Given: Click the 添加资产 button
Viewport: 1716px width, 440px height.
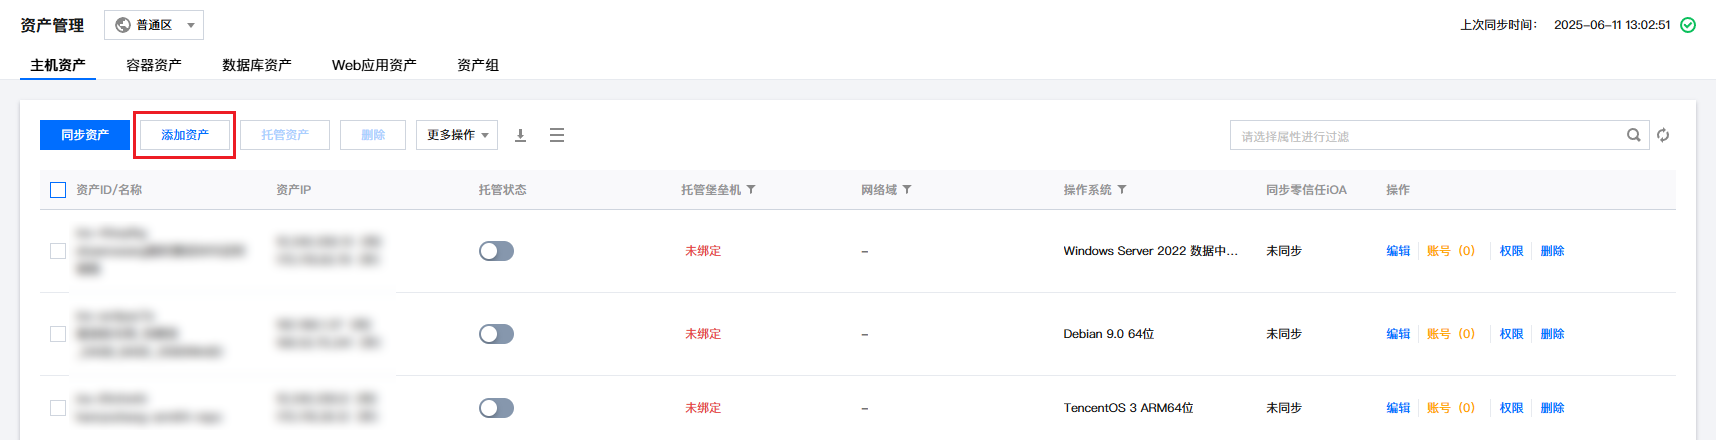Looking at the screenshot, I should [185, 135].
